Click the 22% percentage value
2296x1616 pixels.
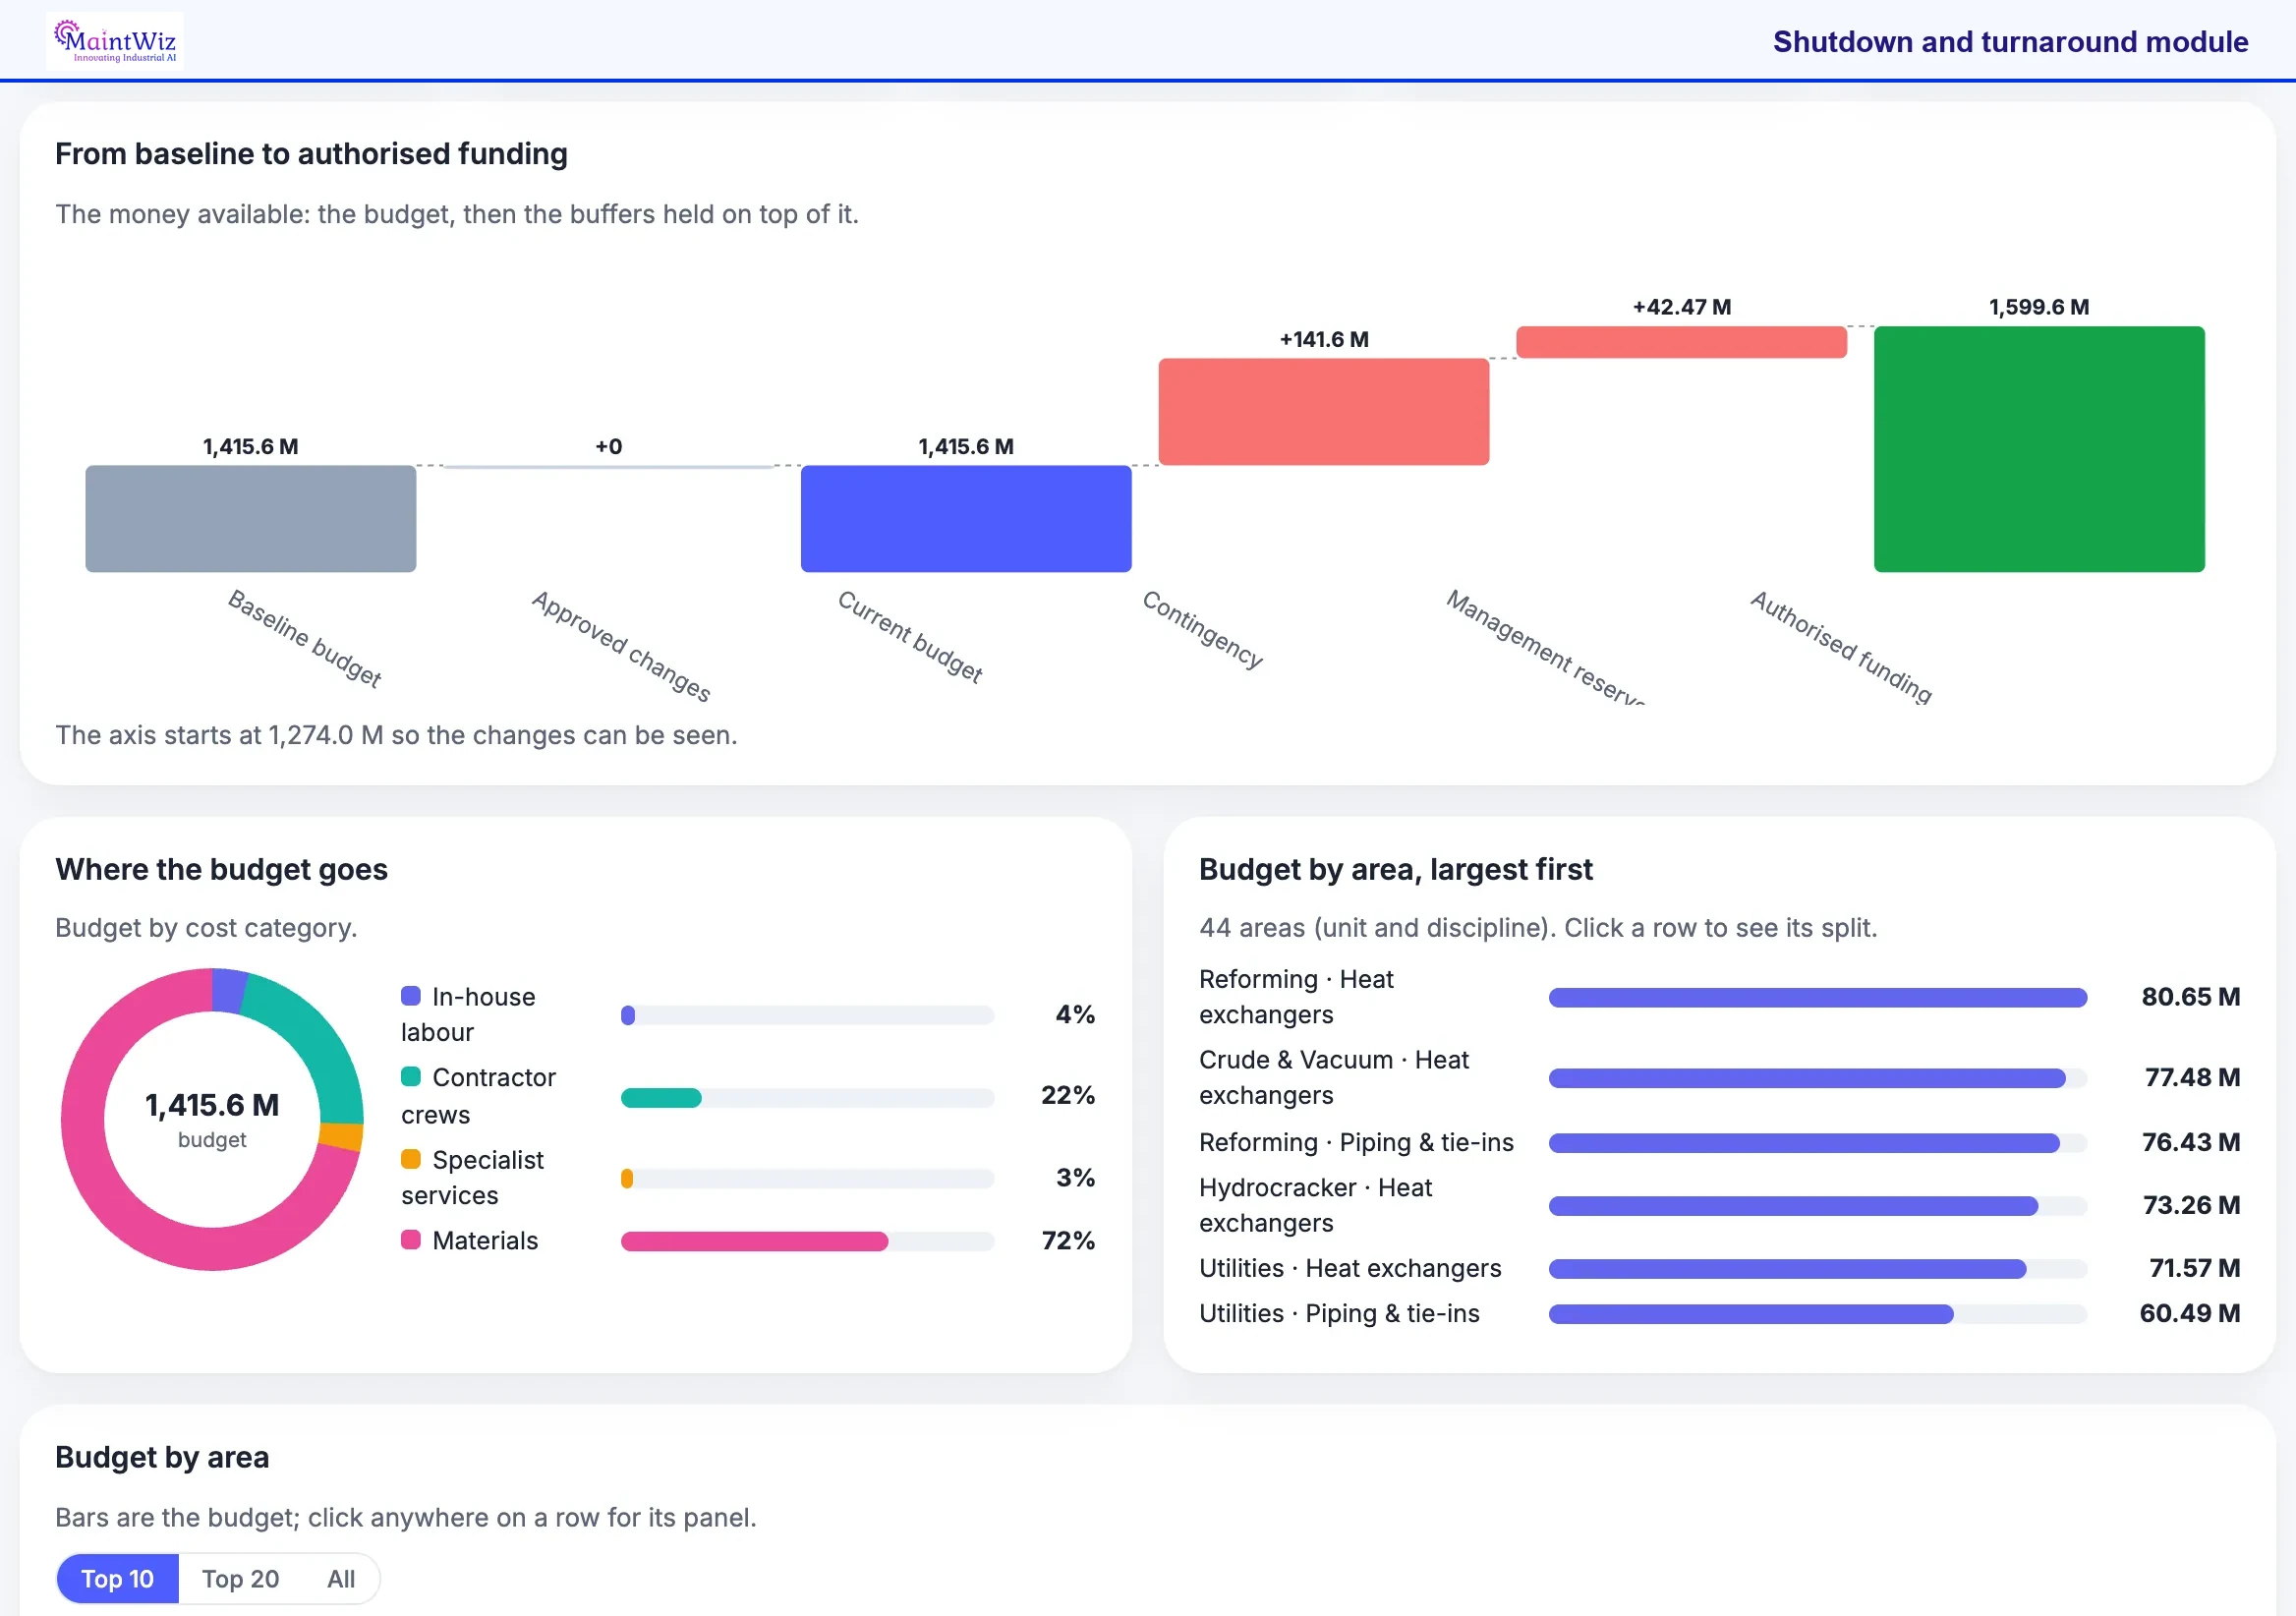tap(1068, 1096)
